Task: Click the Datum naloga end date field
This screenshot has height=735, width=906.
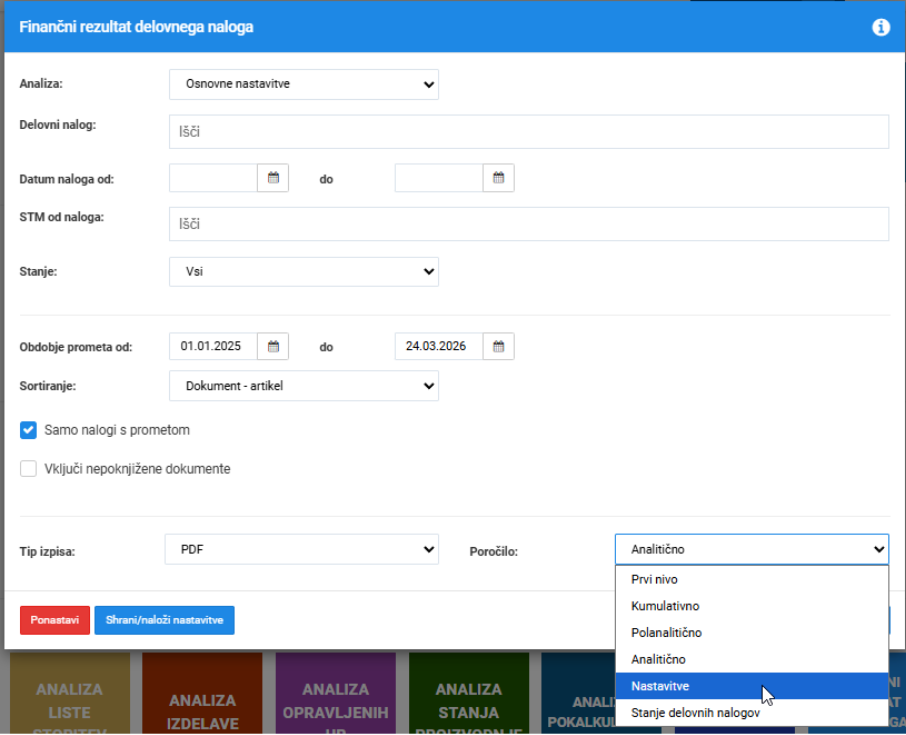Action: click(439, 178)
